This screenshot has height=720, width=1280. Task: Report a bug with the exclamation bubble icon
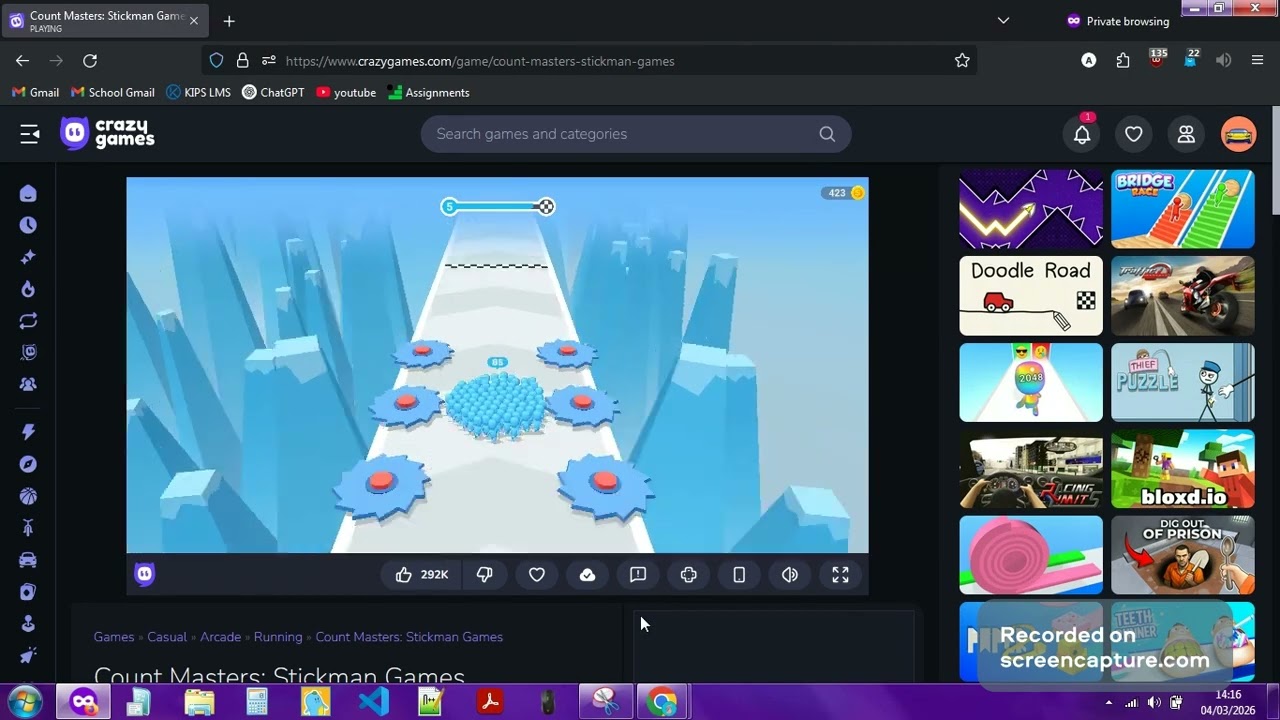638,575
